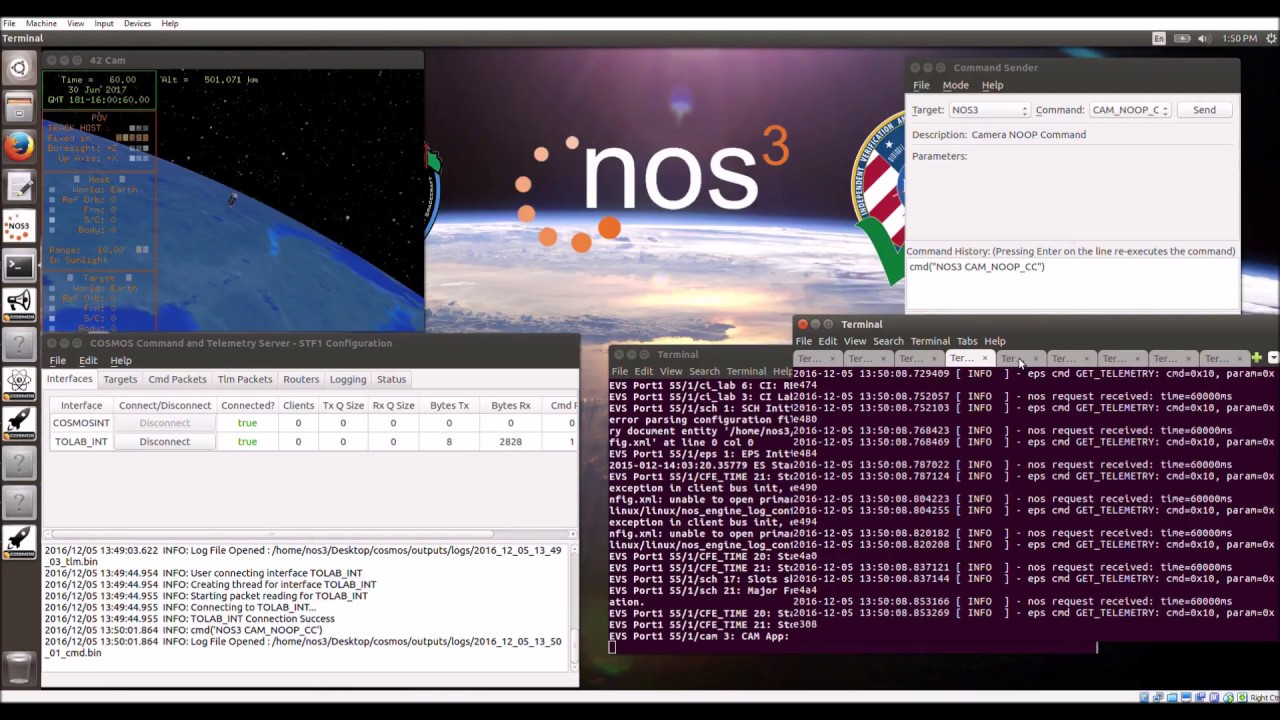Open Command Sender Mode menu
Viewport: 1280px width, 720px height.
pos(955,85)
